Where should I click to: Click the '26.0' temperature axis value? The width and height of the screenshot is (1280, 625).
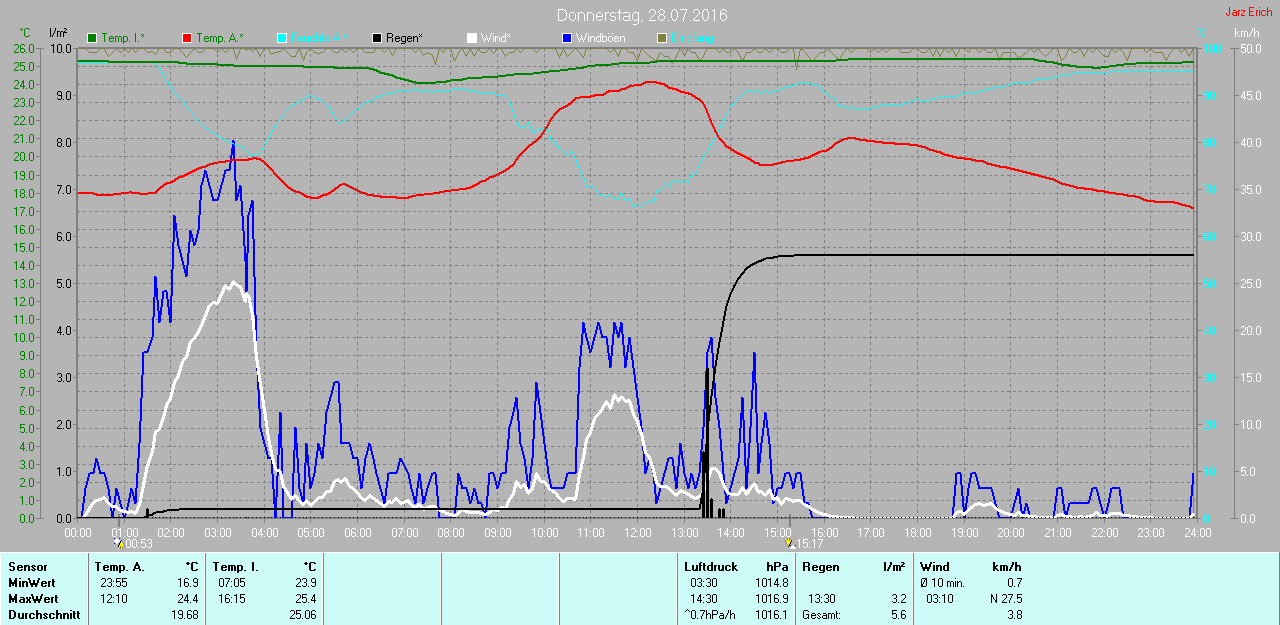[x=24, y=48]
